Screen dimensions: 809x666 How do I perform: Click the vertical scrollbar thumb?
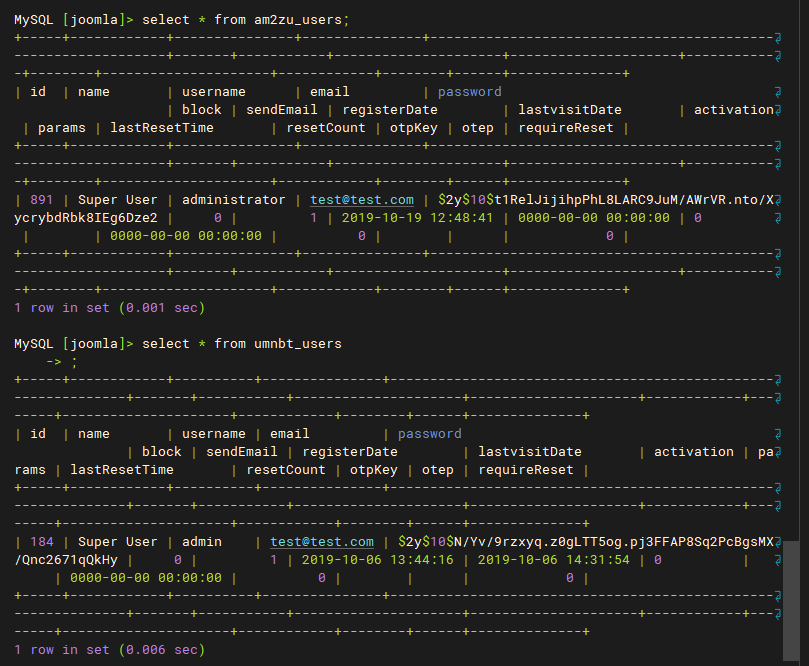tap(791, 600)
